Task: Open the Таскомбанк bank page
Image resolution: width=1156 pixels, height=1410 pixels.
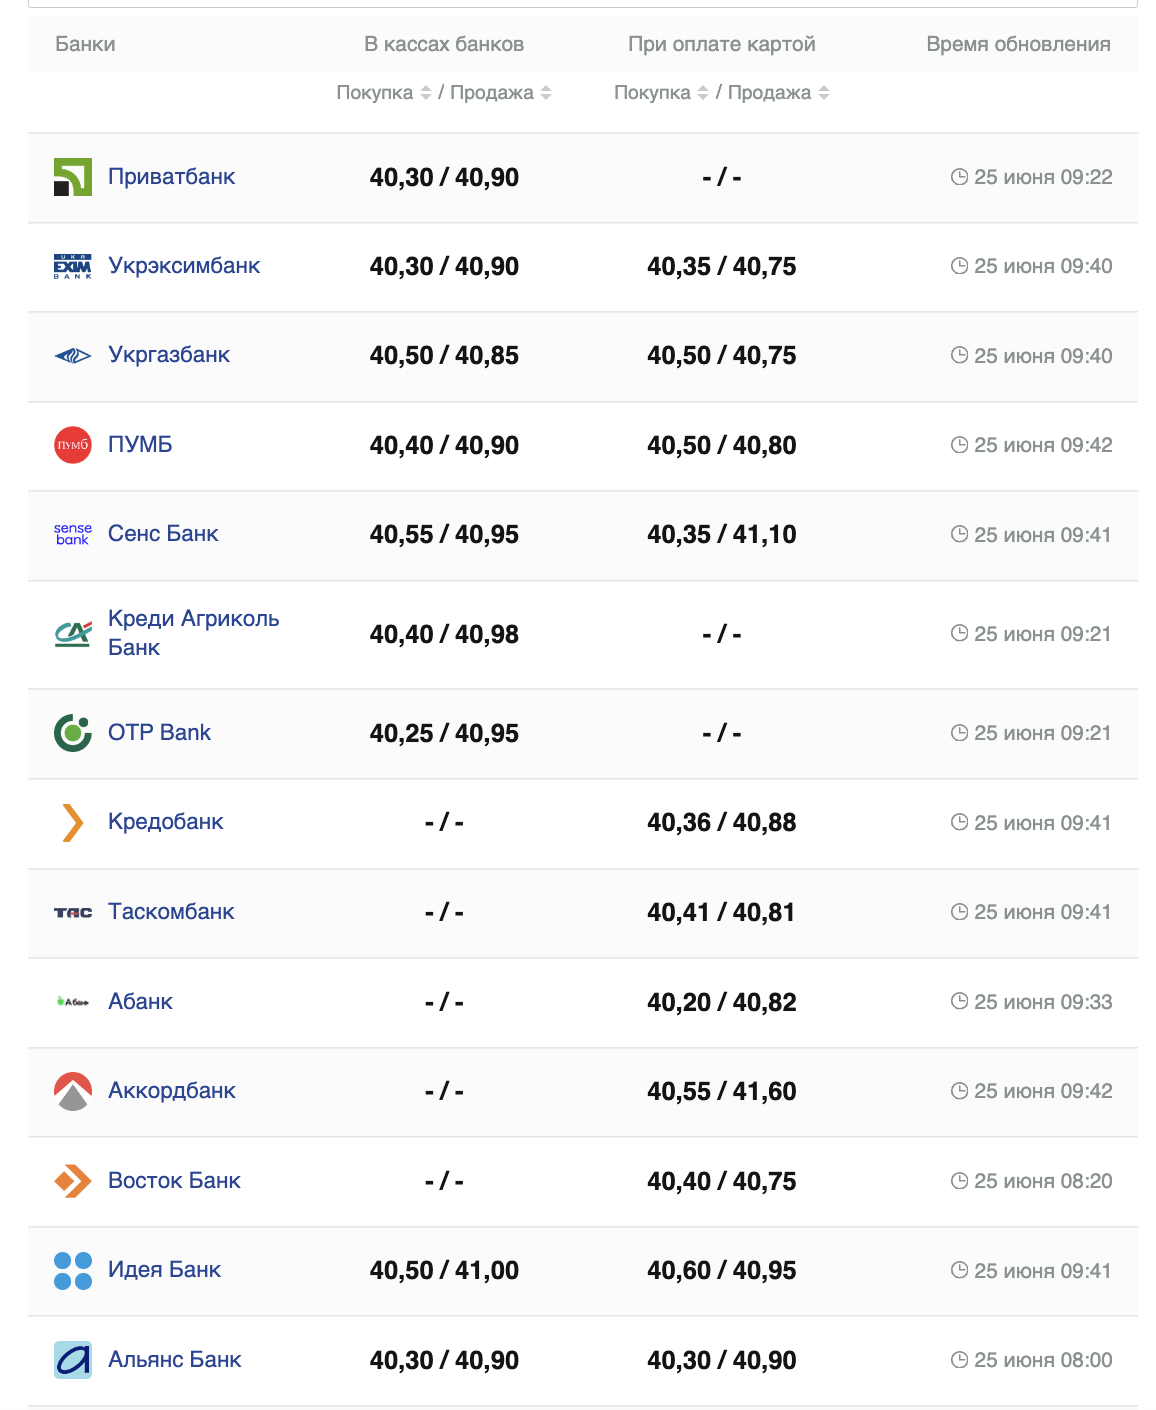Action: coord(171,912)
